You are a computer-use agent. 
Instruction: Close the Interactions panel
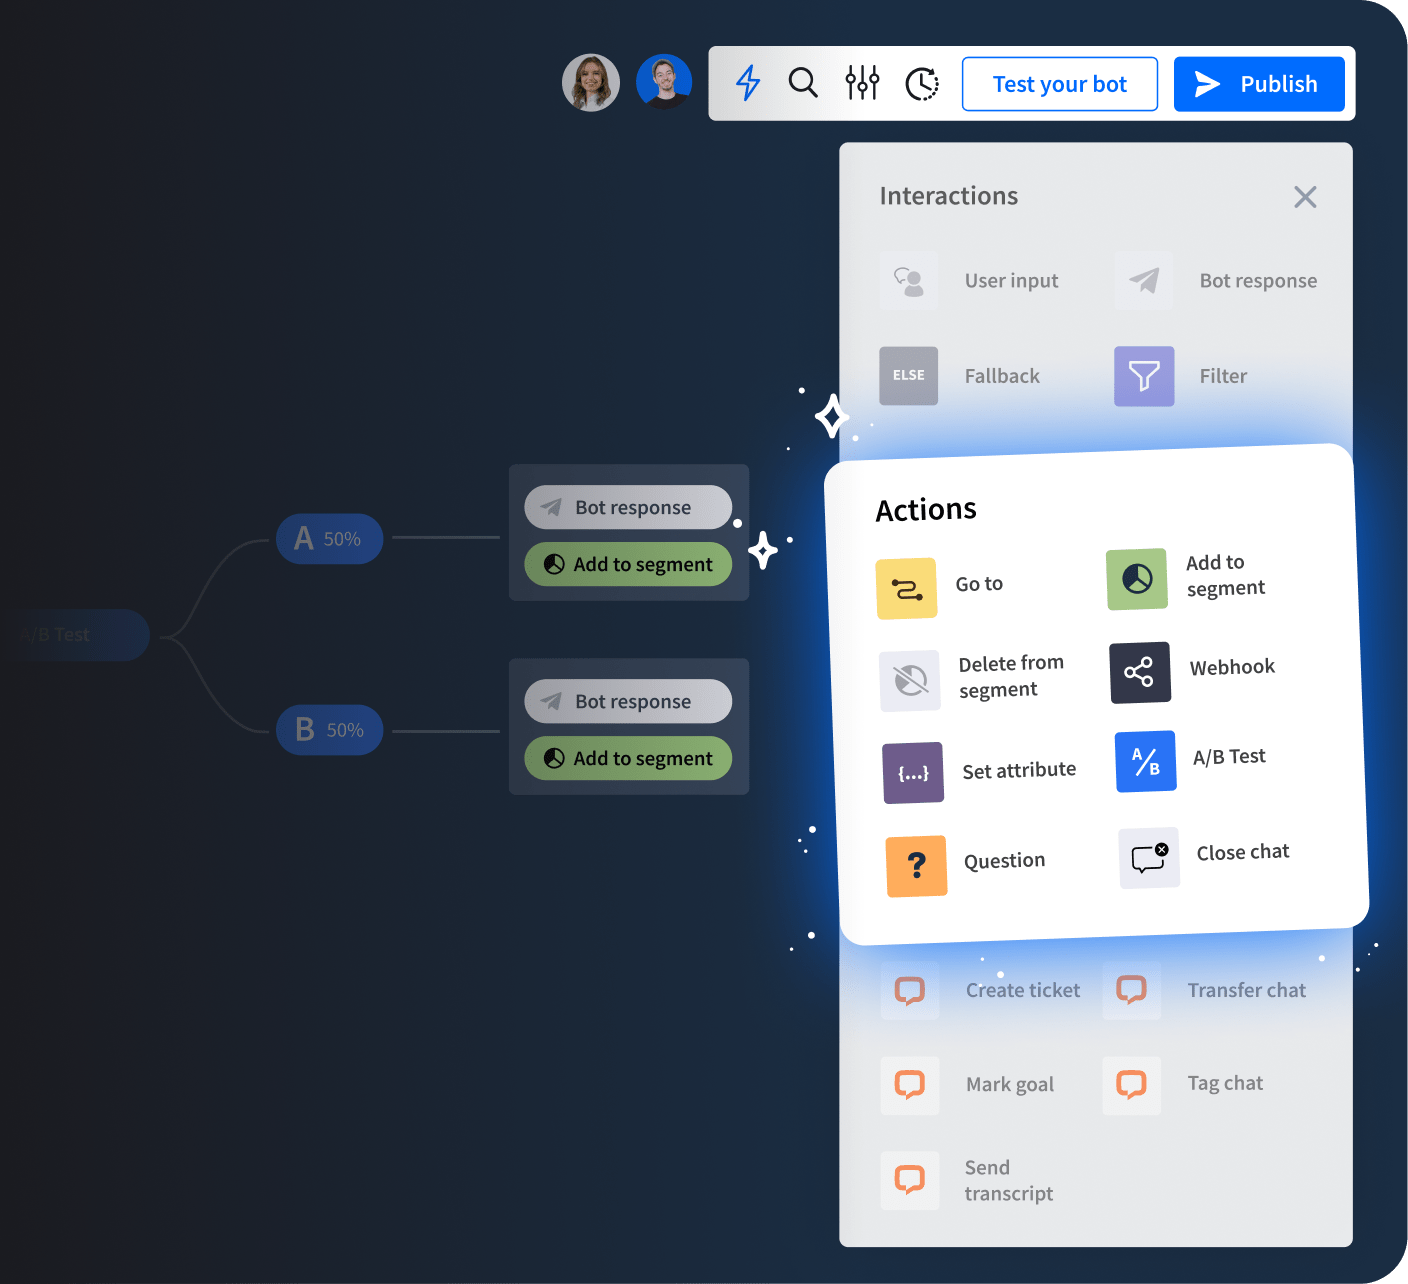tap(1305, 196)
